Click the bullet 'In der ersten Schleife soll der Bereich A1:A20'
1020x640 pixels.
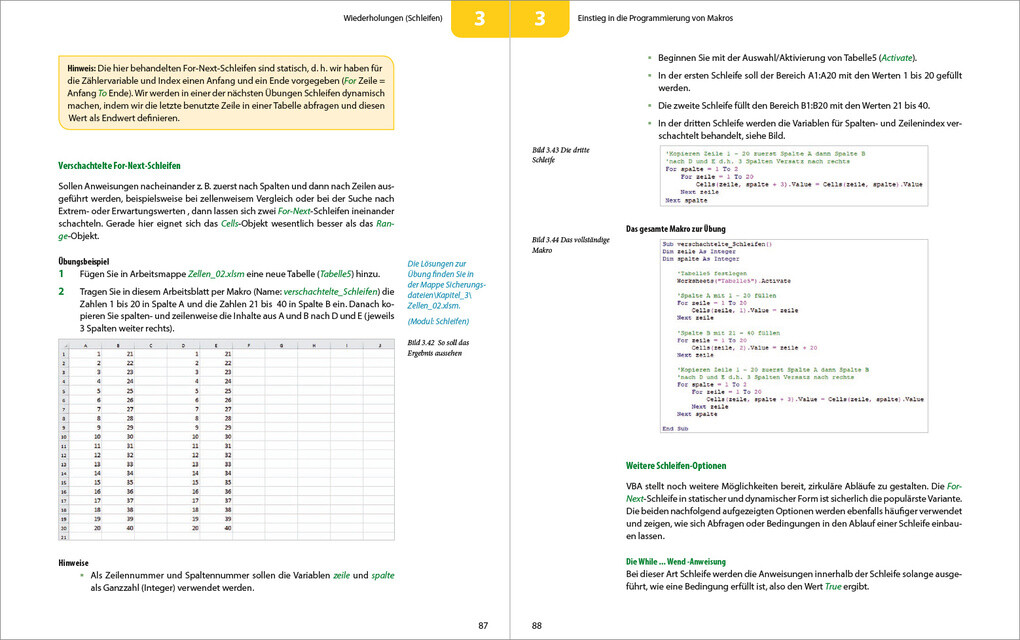809,81
